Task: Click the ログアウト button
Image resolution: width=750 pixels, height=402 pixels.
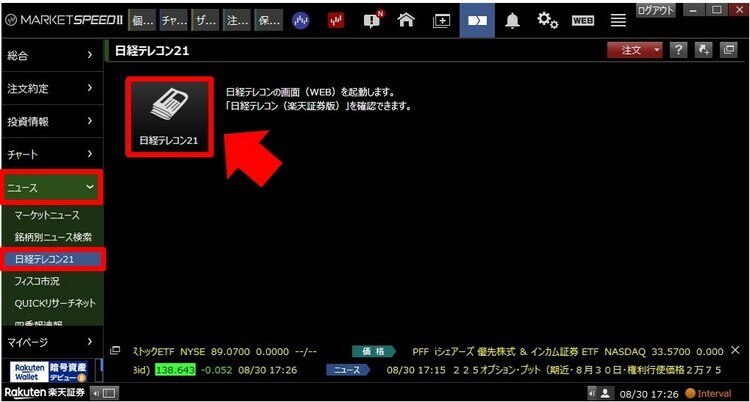Action: pyautogui.click(x=655, y=10)
